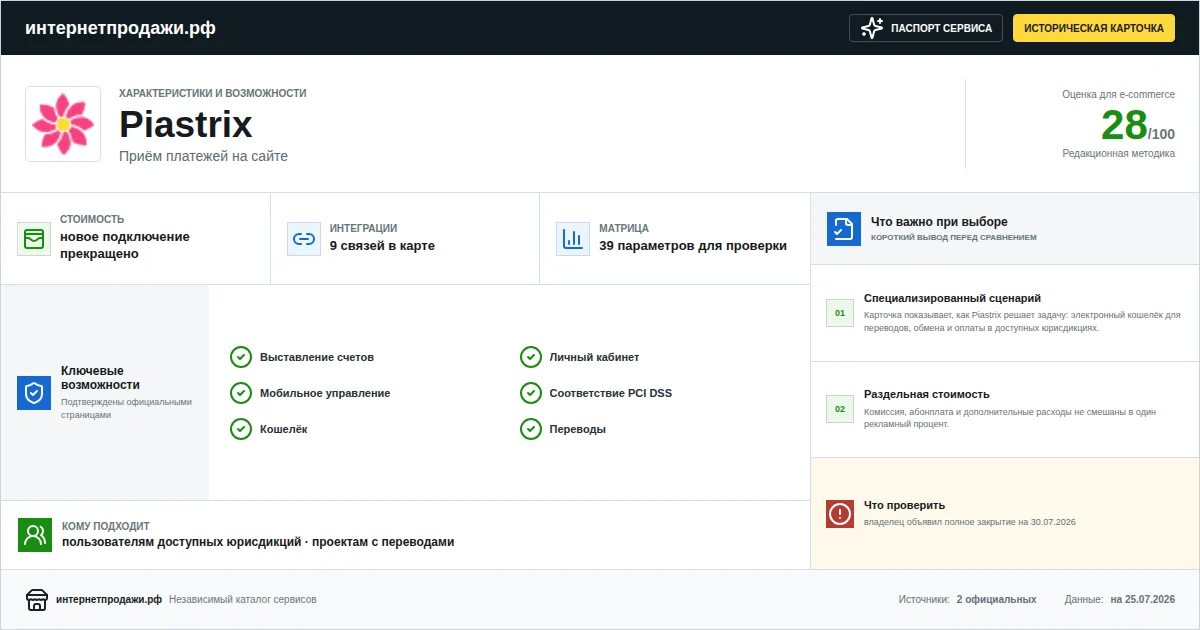Click 'Личный кабинет' feature label

click(594, 357)
